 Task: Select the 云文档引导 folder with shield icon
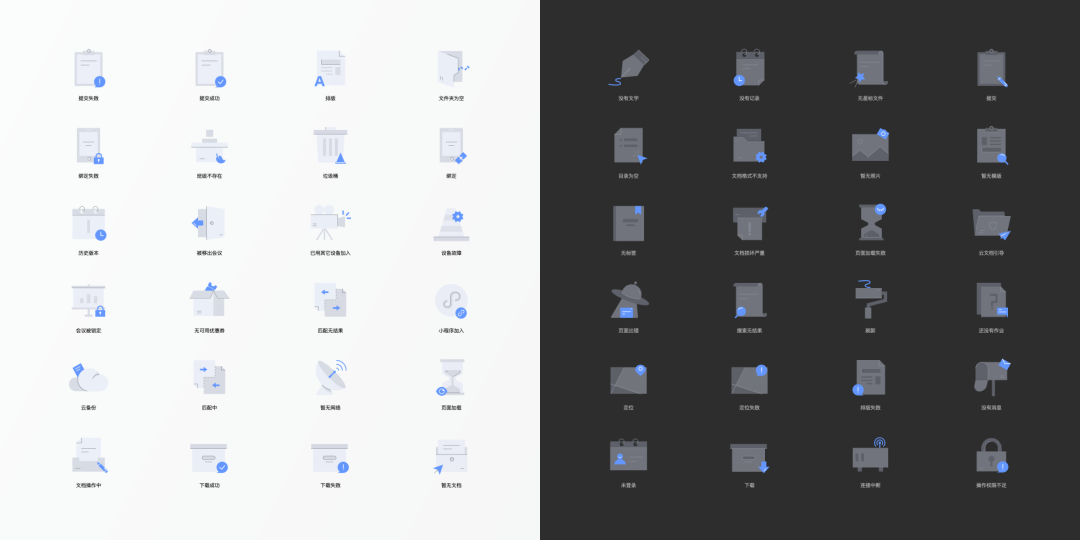click(991, 224)
